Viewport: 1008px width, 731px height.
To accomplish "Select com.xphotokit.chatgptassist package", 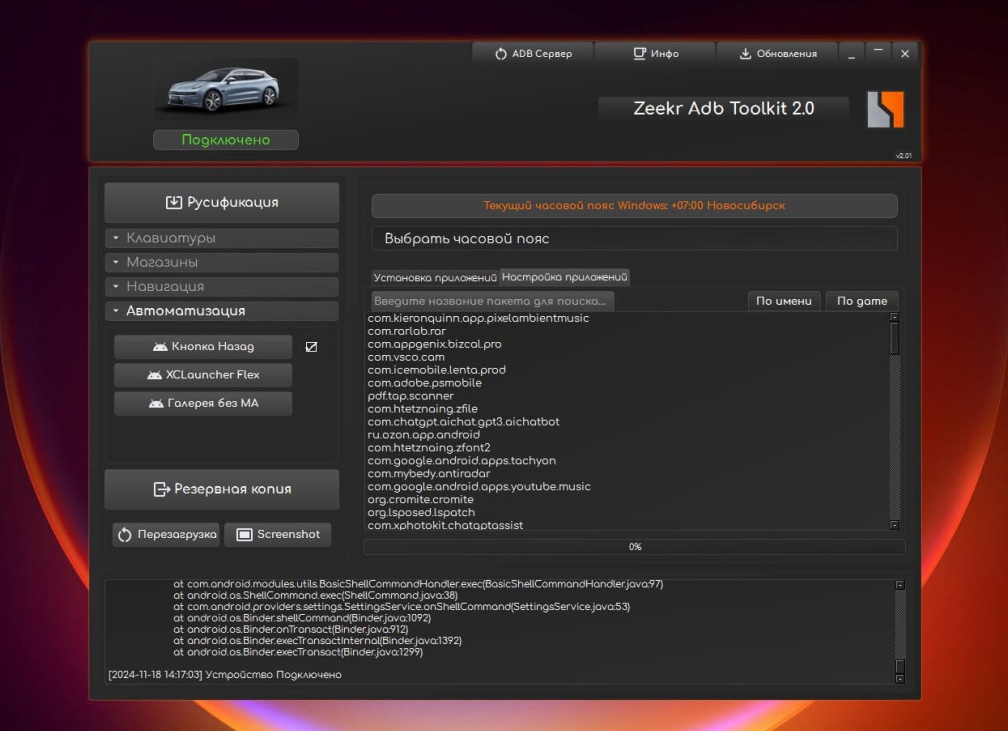I will tap(445, 525).
